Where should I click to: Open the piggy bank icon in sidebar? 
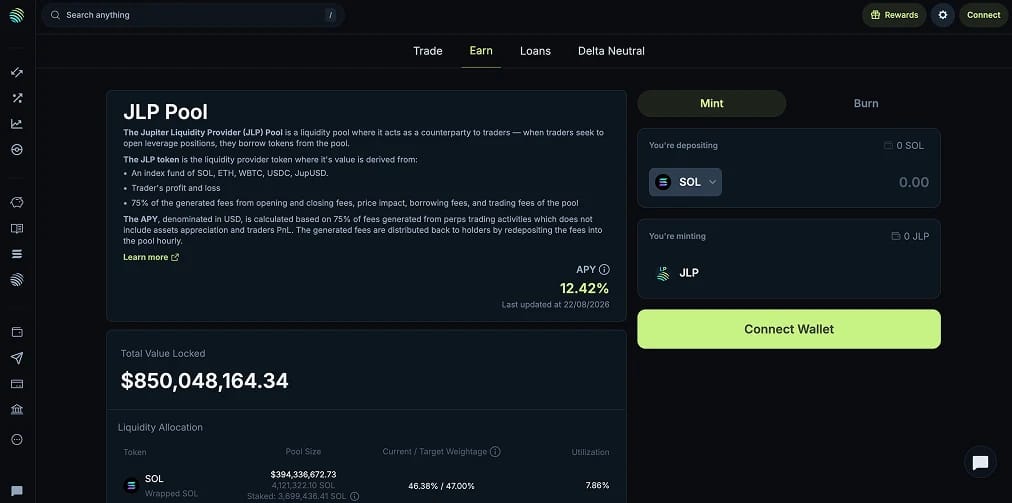[x=17, y=202]
